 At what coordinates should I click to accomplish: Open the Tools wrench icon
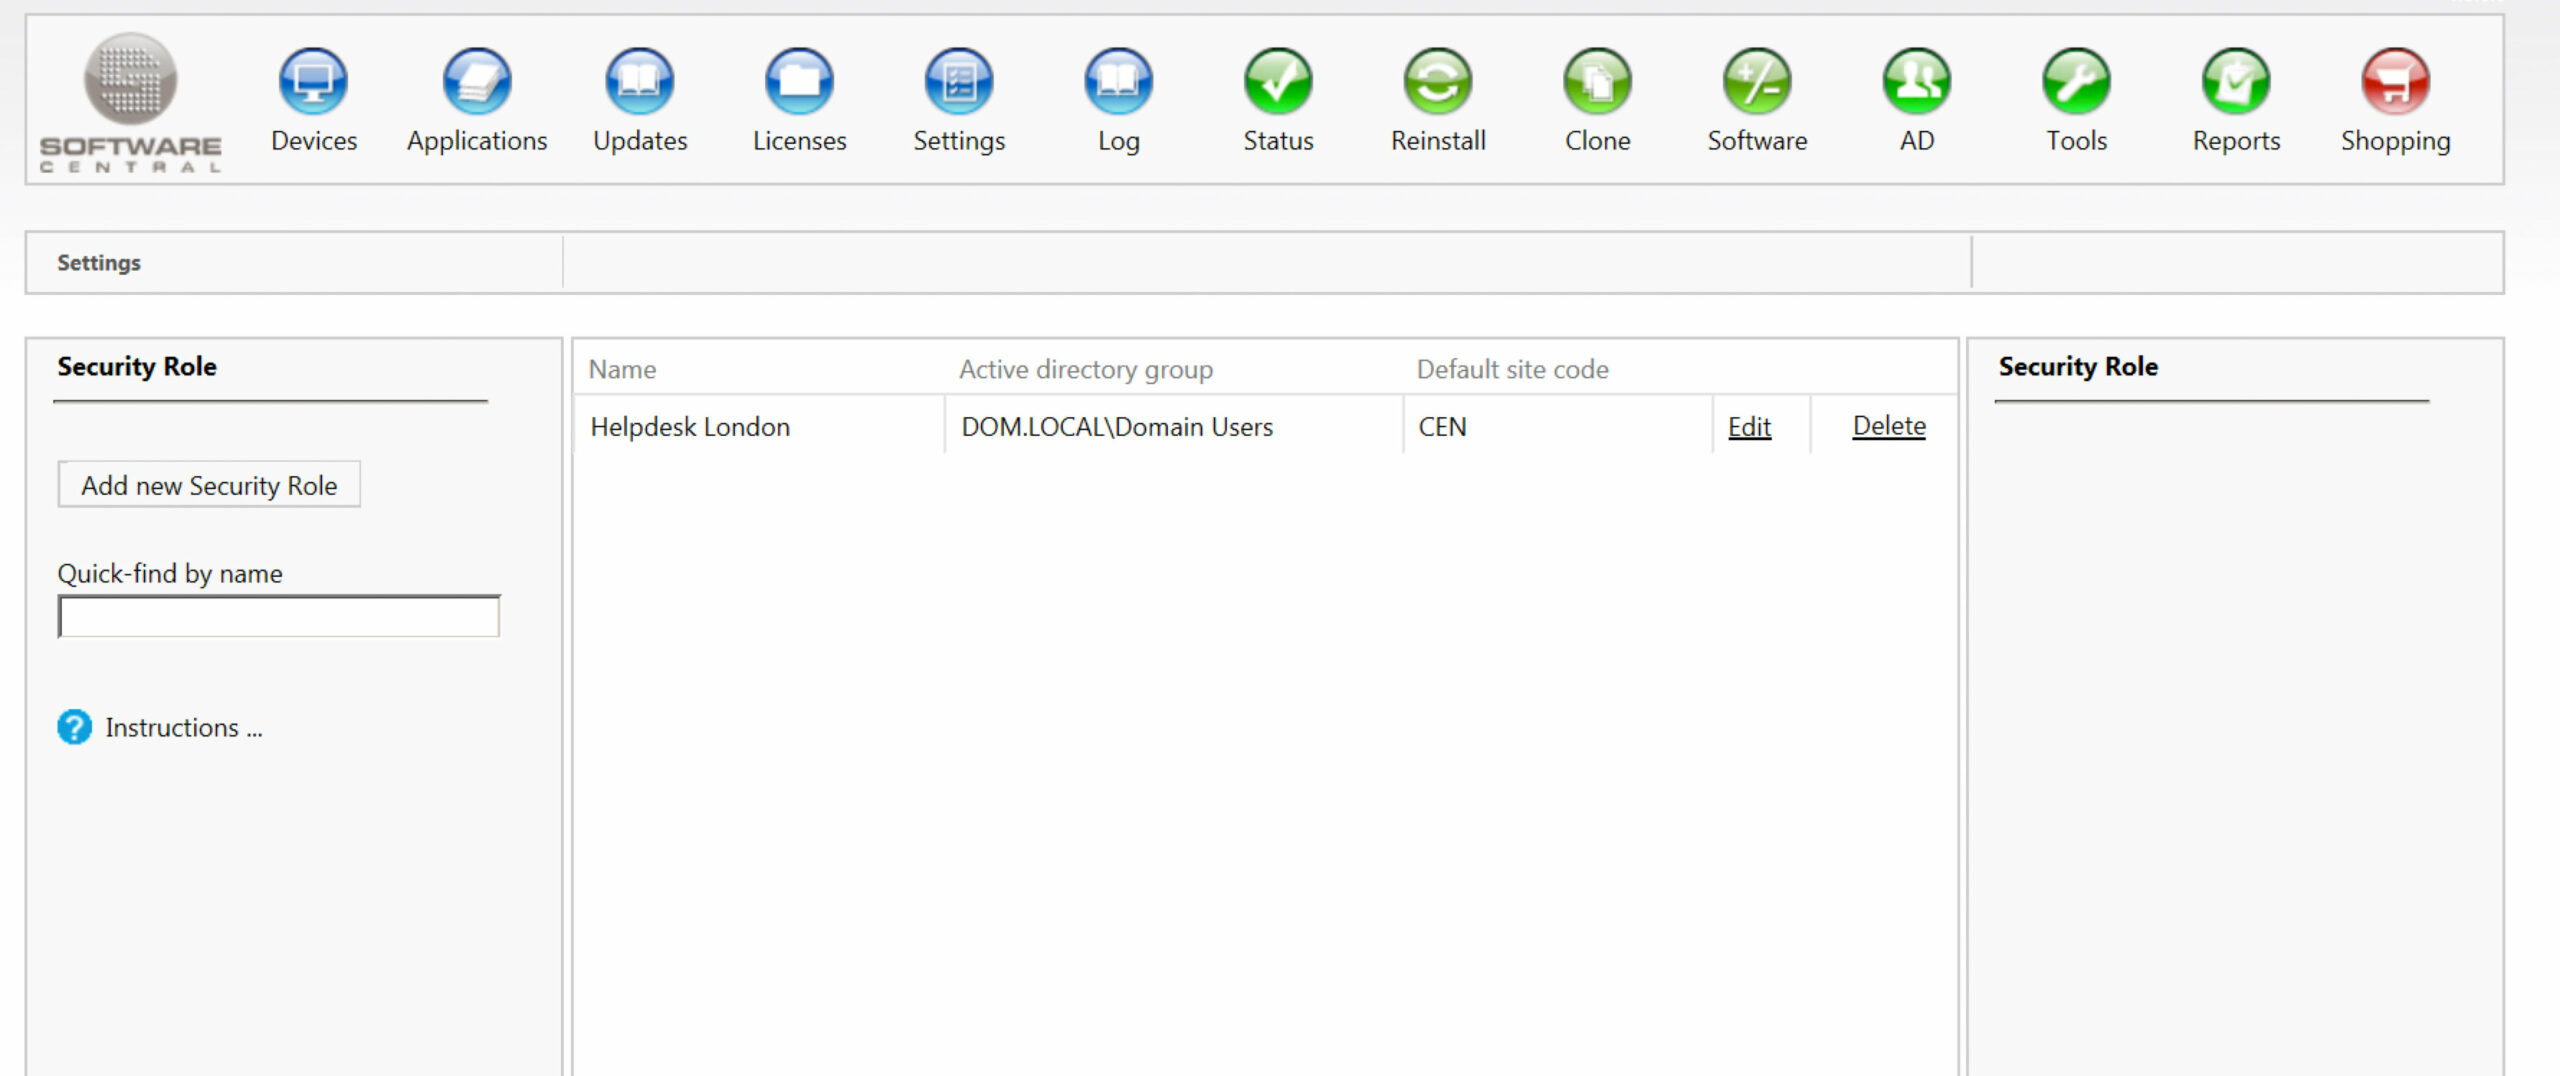(x=2076, y=82)
